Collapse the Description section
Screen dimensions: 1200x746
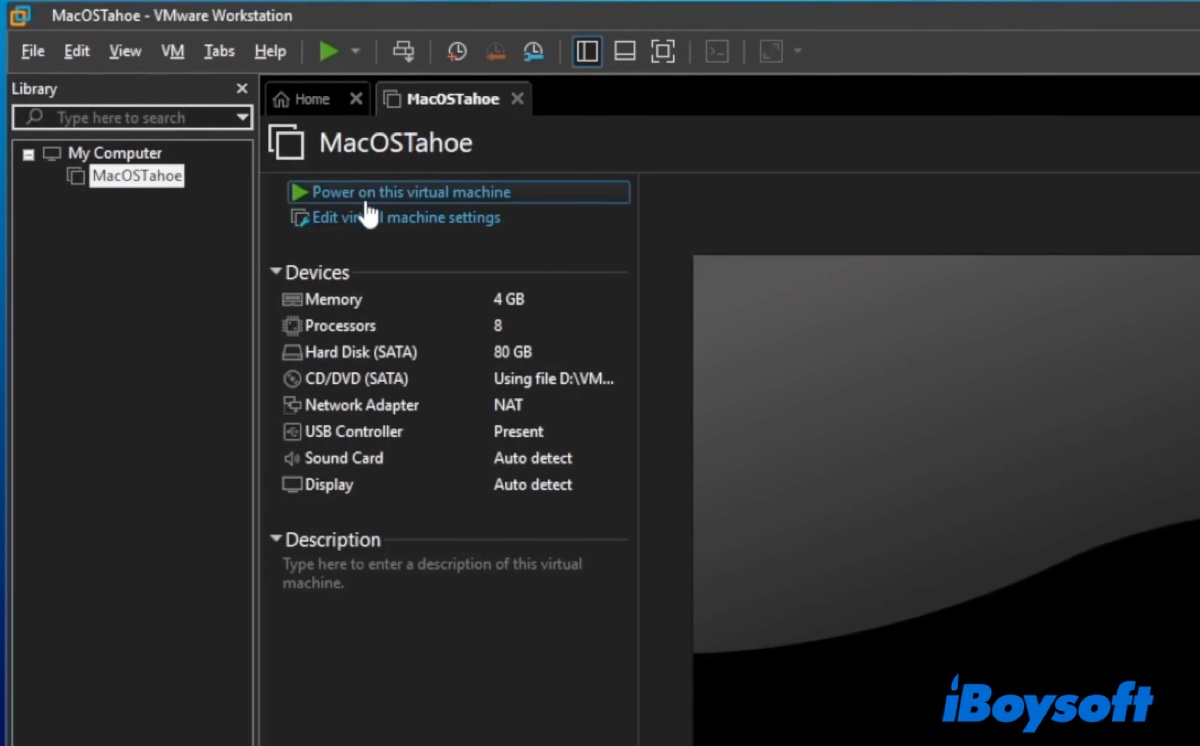[x=276, y=539]
